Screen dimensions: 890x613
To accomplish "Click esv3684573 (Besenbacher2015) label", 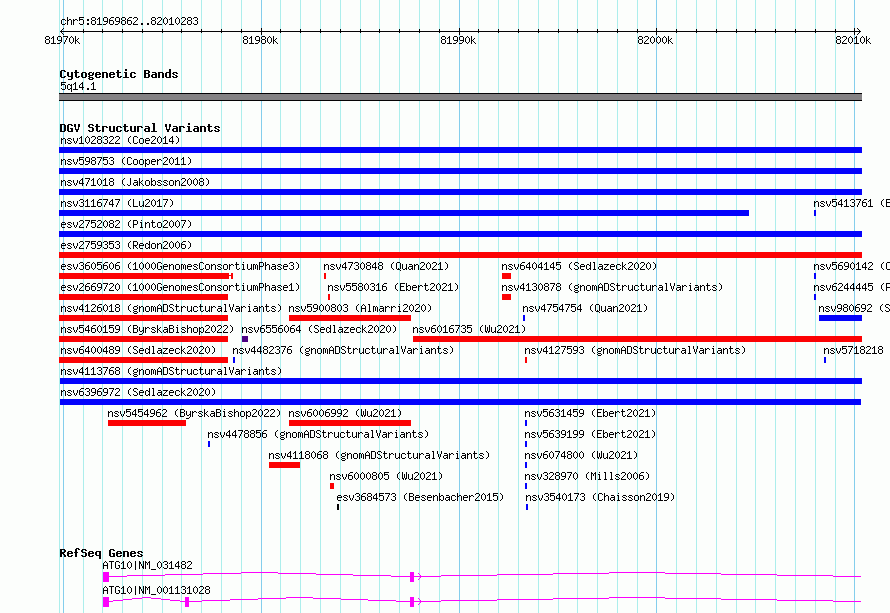I will (x=420, y=497).
